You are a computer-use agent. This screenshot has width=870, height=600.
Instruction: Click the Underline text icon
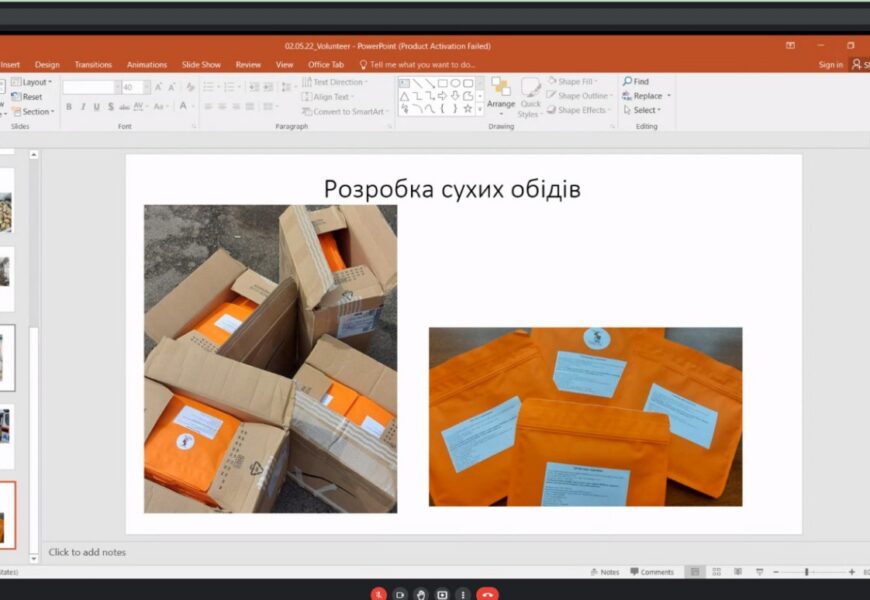pos(96,106)
